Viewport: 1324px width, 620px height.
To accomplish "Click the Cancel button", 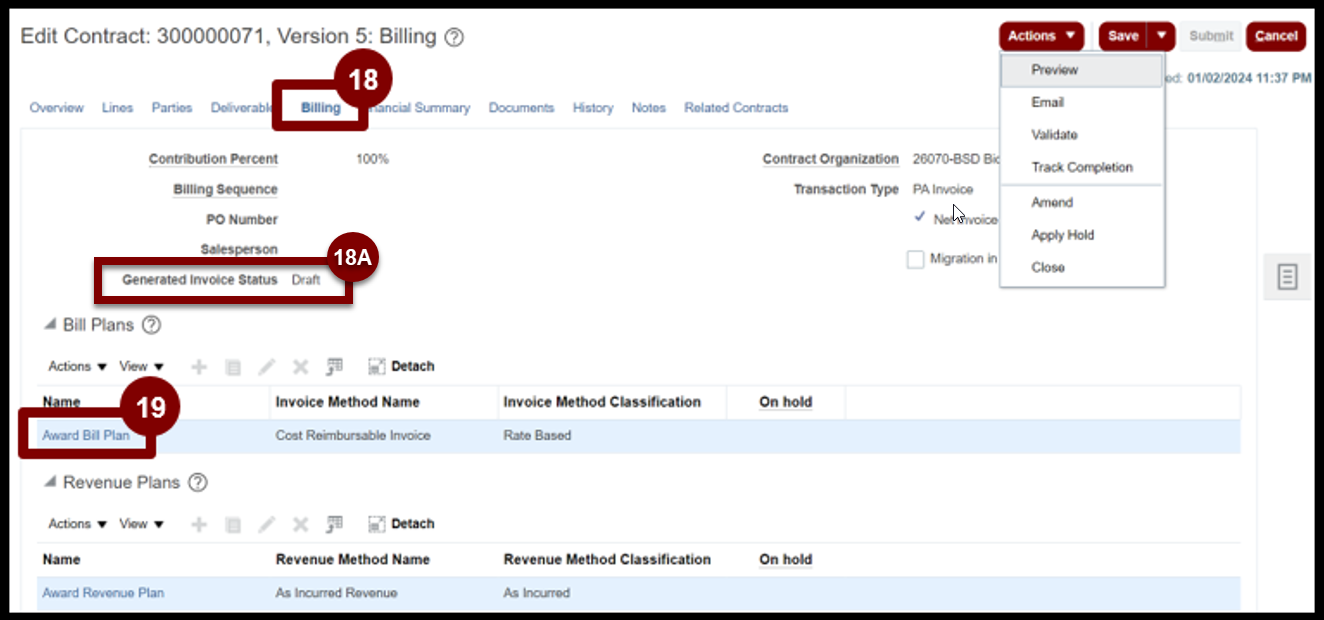I will pyautogui.click(x=1275, y=36).
